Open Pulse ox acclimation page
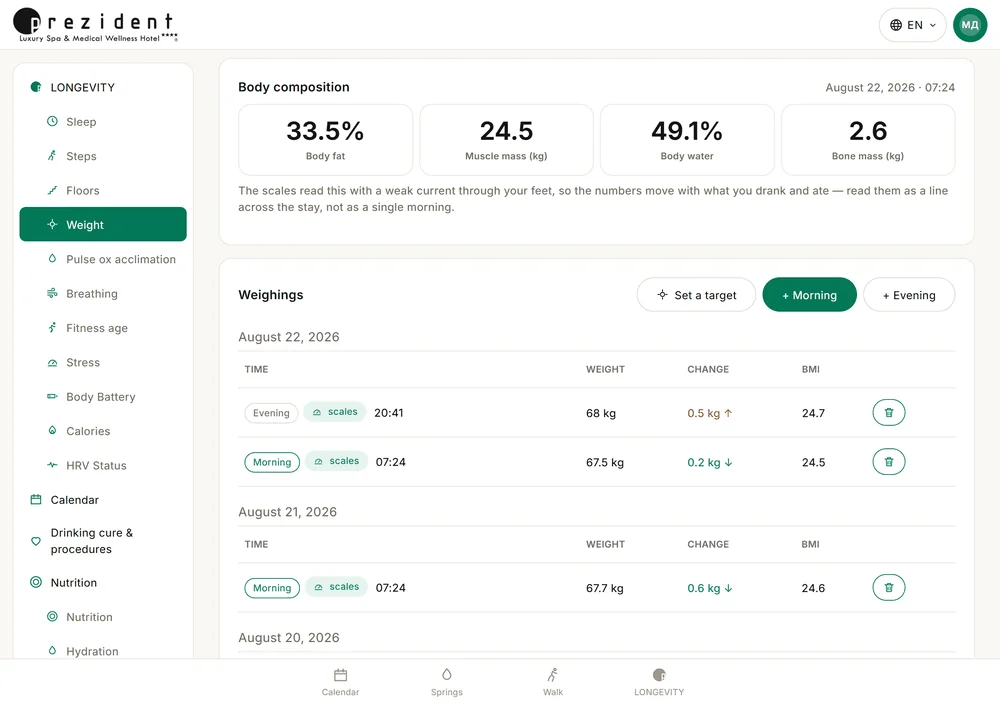The width and height of the screenshot is (1000, 703). [x=103, y=260]
